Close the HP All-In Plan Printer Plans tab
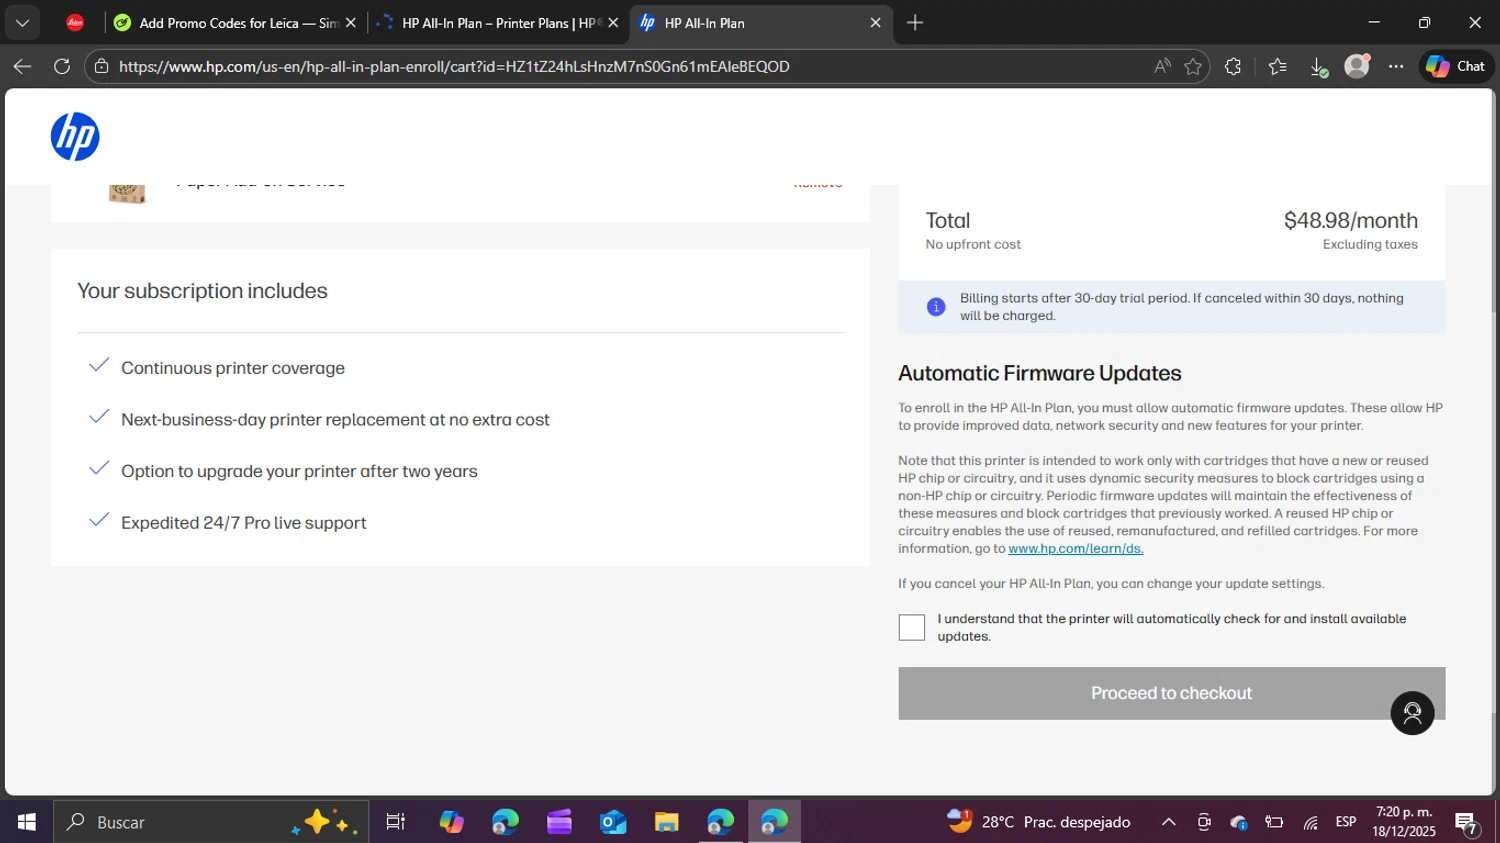 (x=613, y=22)
